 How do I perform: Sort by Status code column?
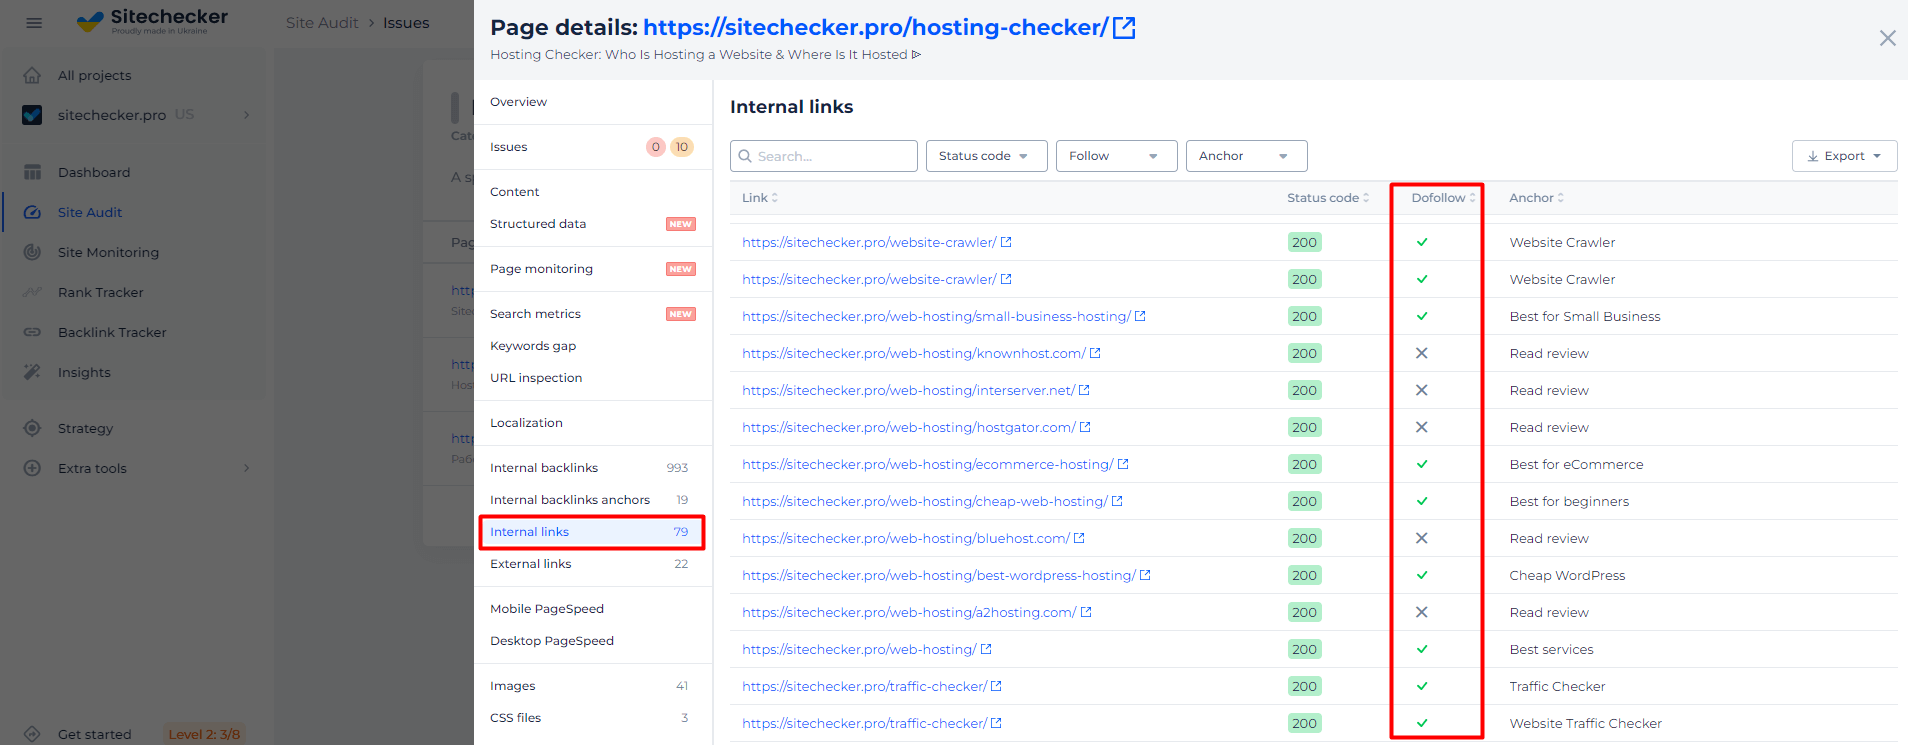point(1328,198)
